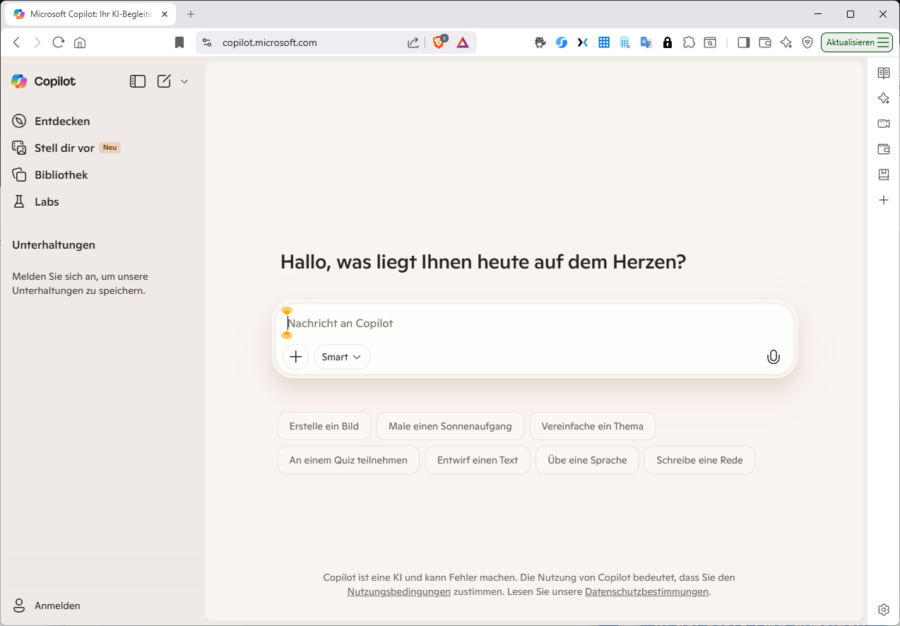900x626 pixels.
Task: Open a new chat with the compose icon
Action: 164,81
